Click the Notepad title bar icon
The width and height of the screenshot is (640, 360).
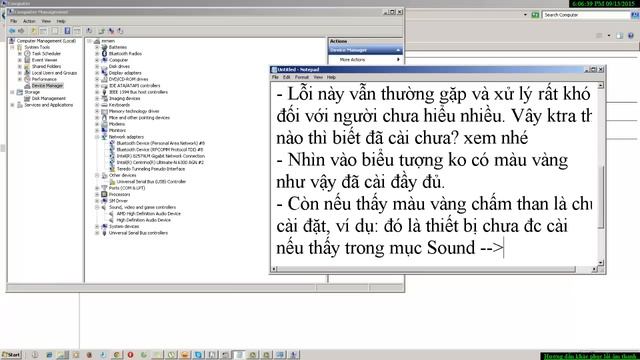[274, 70]
